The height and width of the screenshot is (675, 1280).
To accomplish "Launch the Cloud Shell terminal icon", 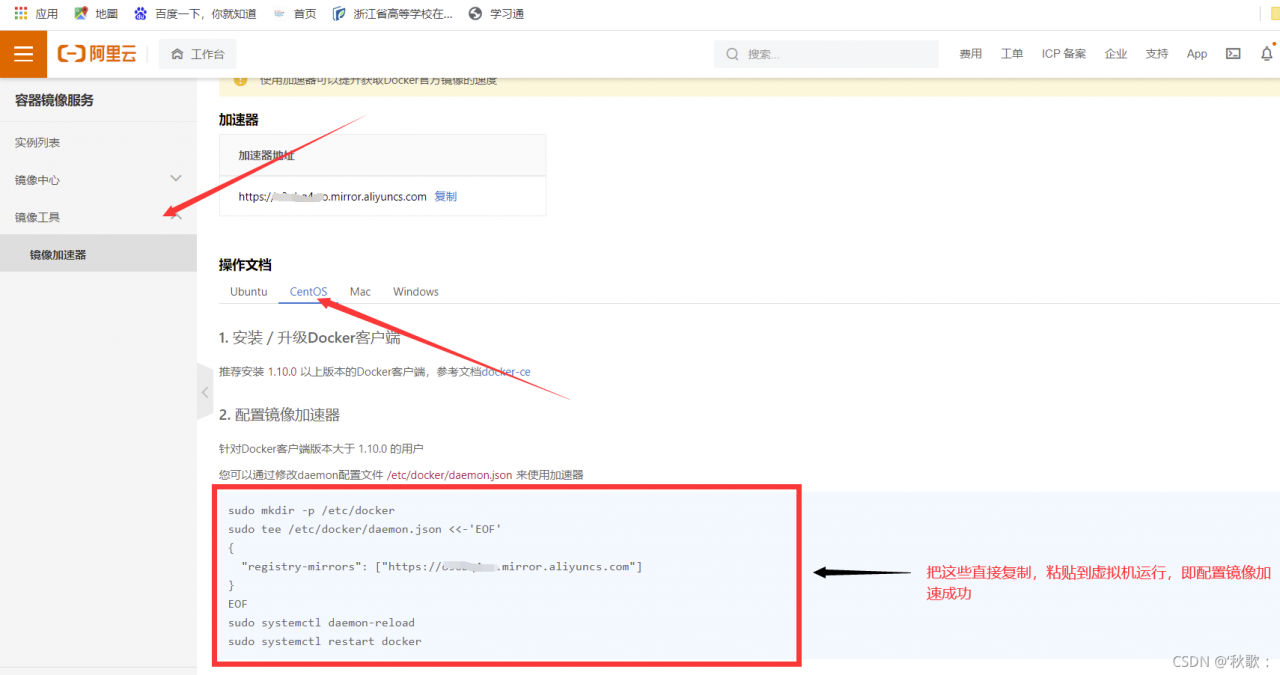I will pos(1234,54).
